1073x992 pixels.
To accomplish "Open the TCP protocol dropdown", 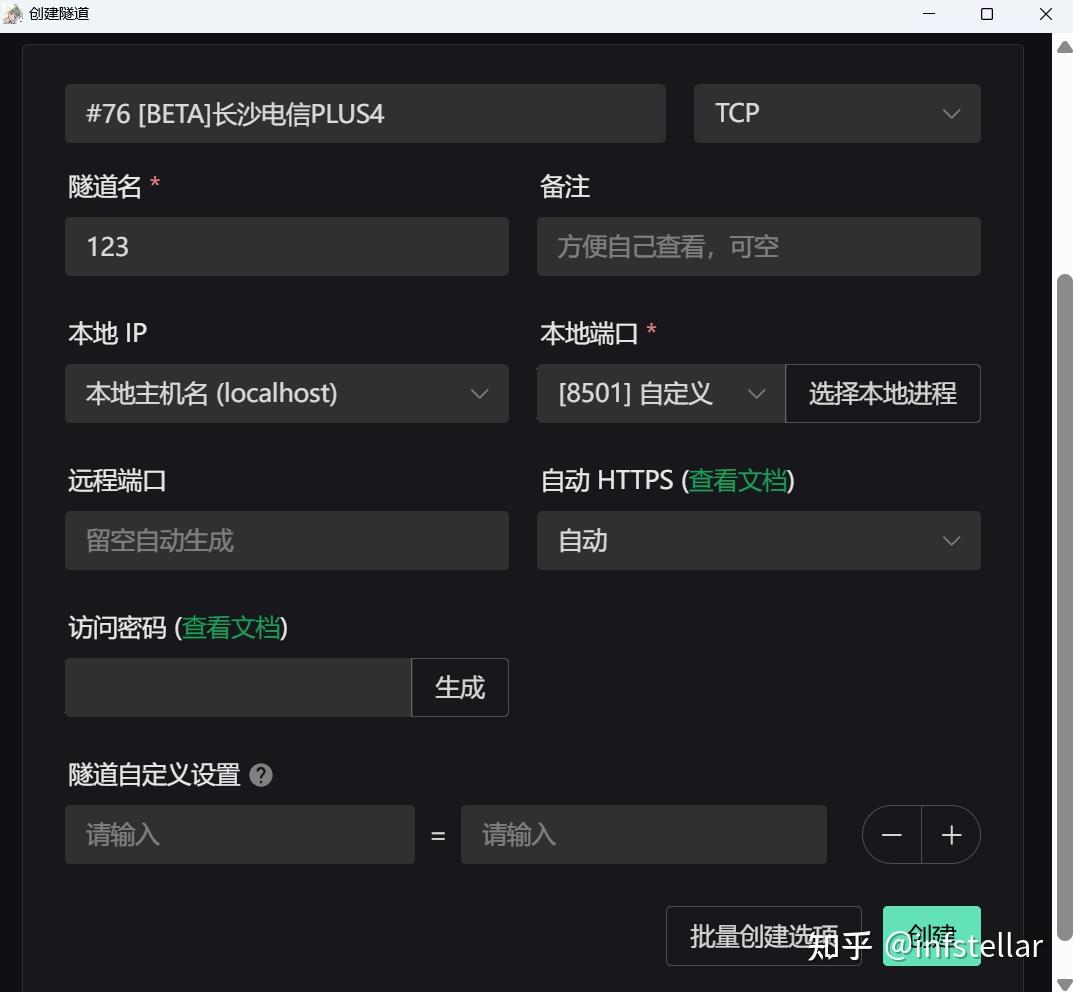I will click(x=837, y=113).
